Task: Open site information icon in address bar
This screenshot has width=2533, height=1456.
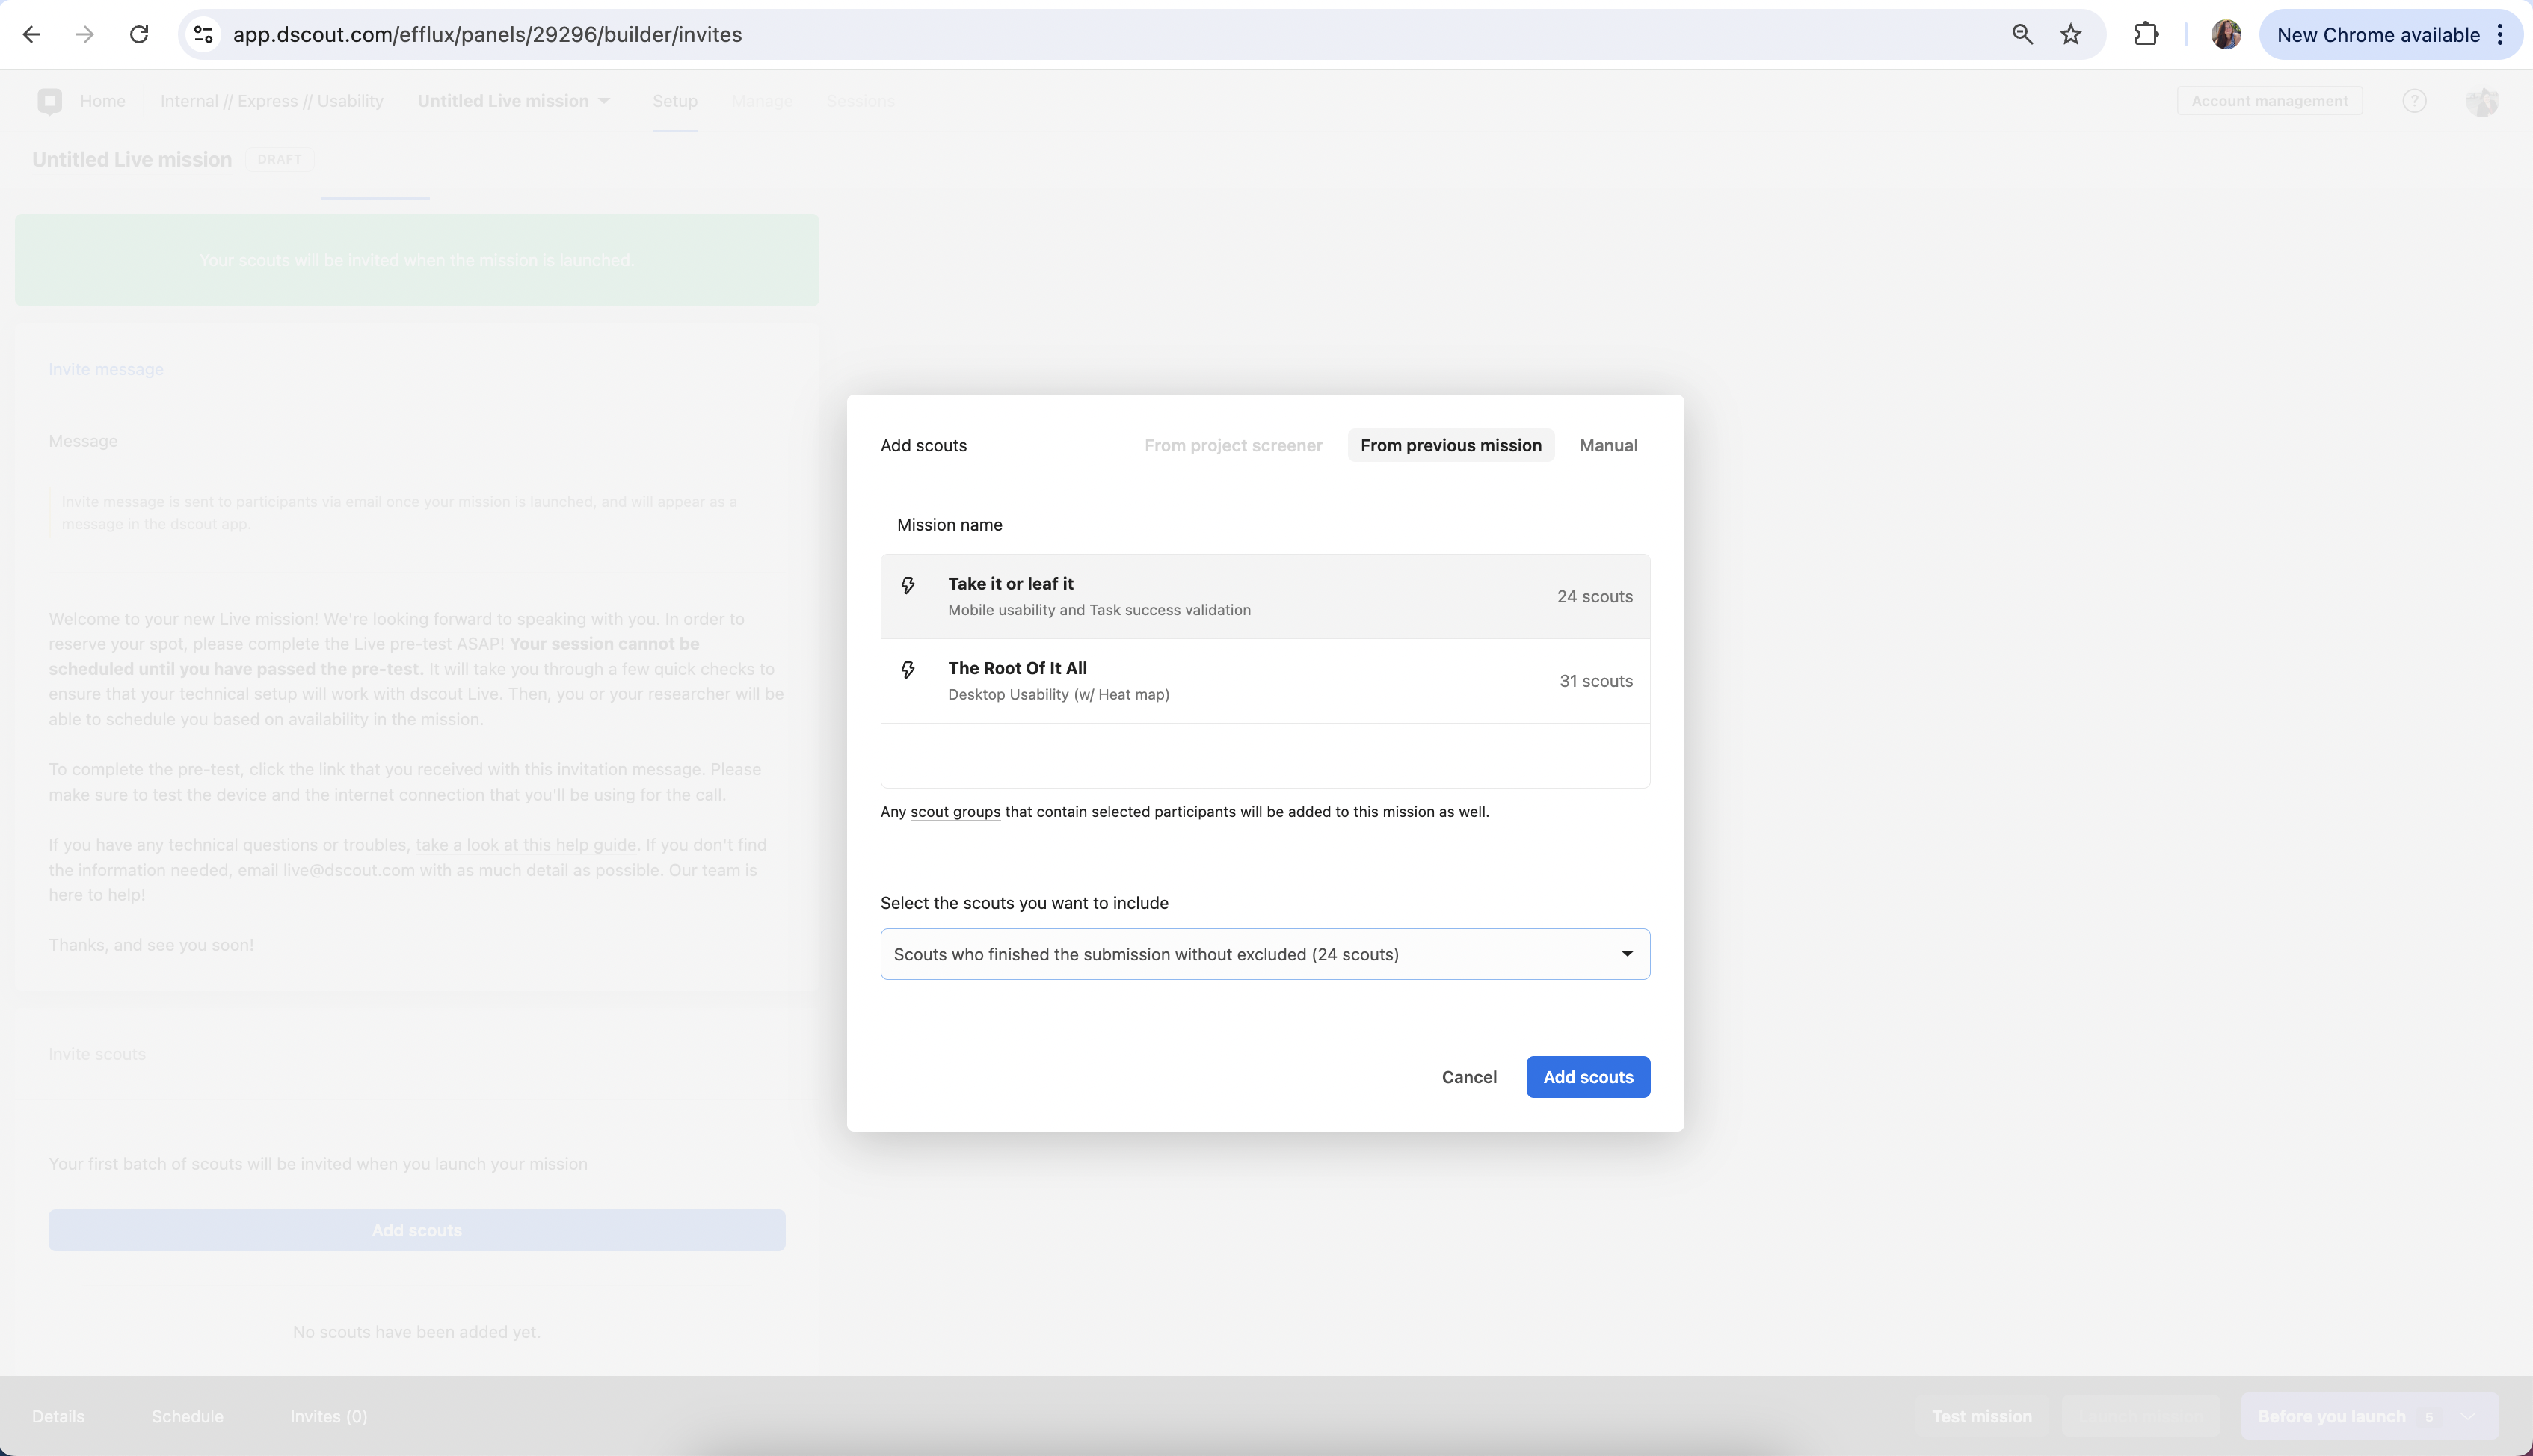Action: coord(203,35)
